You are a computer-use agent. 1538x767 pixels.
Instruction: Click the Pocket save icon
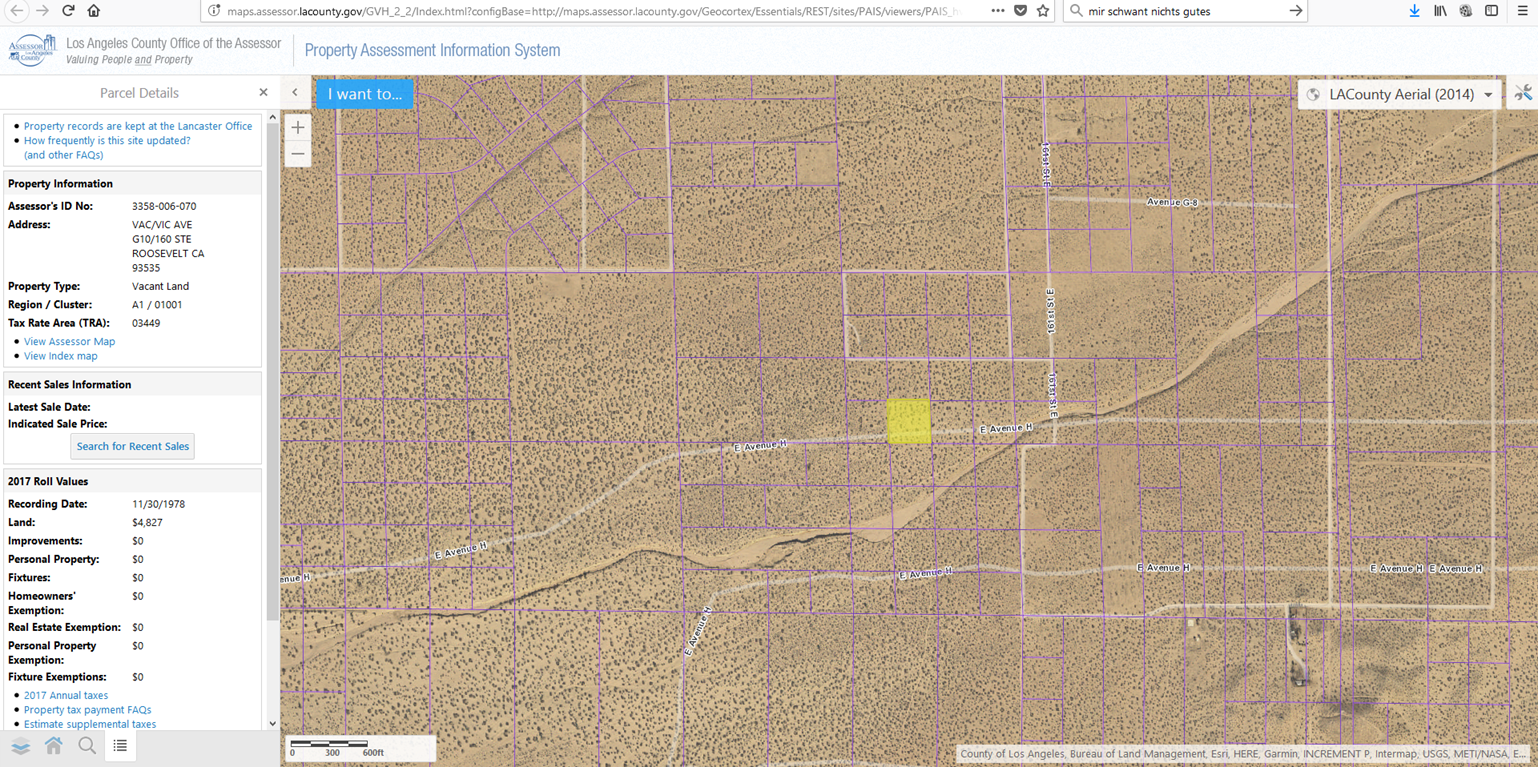coord(1021,11)
